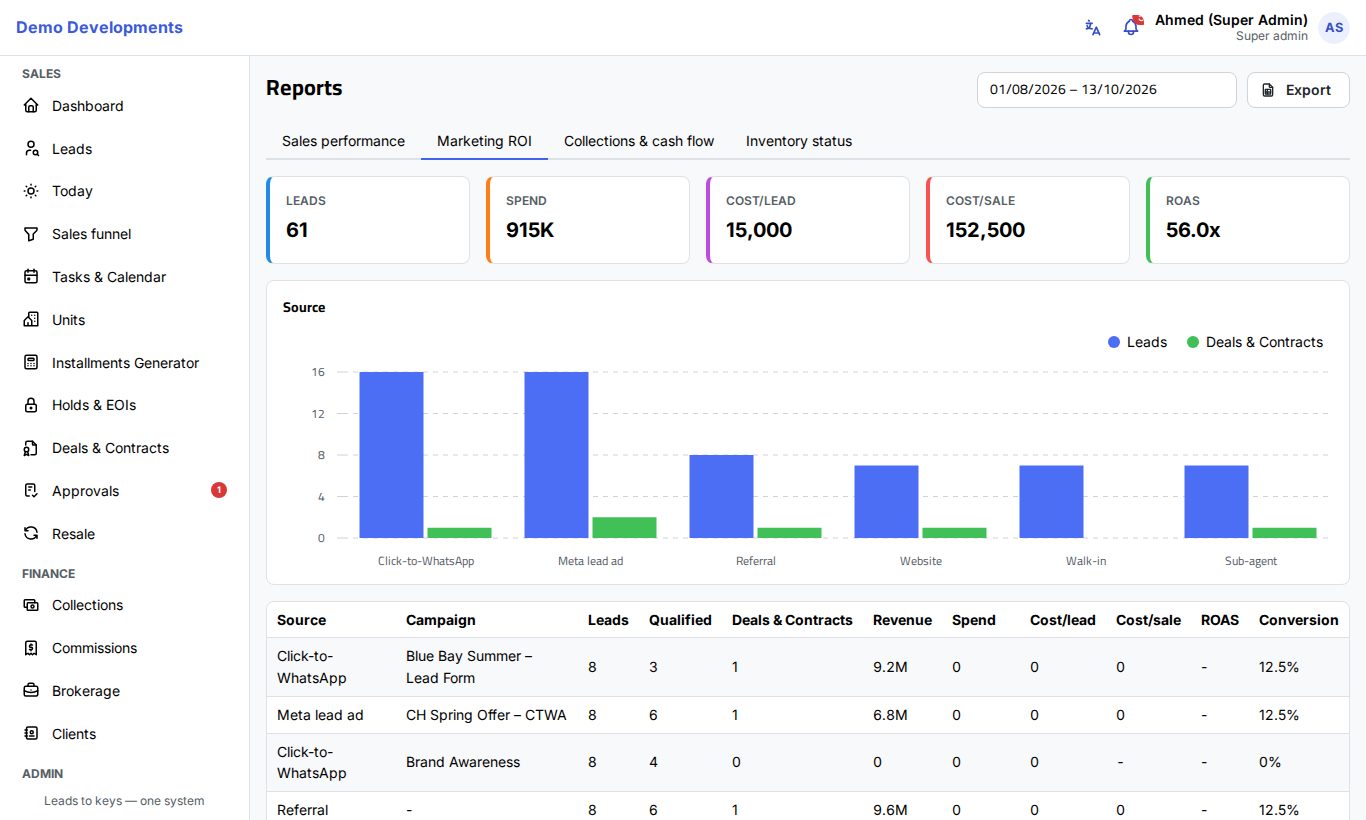Toggle the Leads series in chart legend
Screen dimensions: 1366x820
1137,342
